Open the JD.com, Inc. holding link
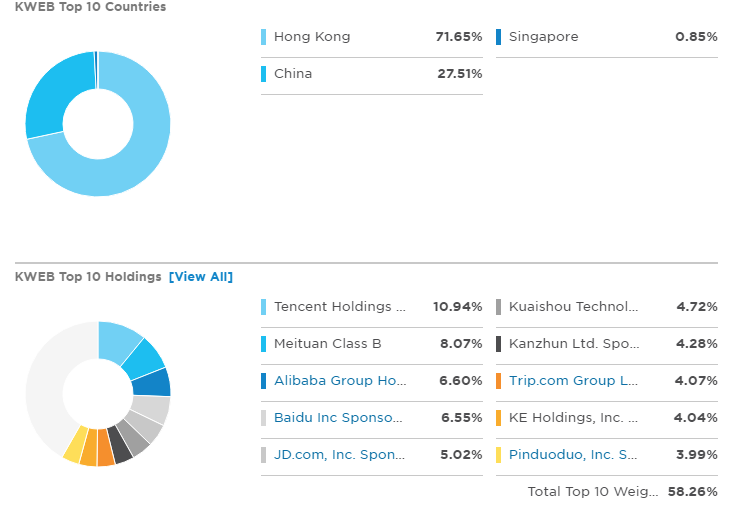 [x=338, y=455]
